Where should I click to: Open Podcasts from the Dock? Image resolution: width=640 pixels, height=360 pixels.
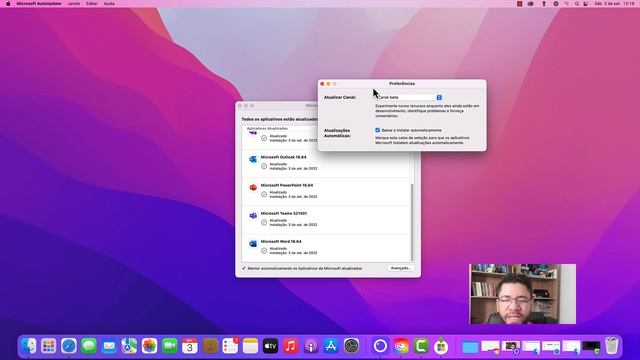[311, 346]
